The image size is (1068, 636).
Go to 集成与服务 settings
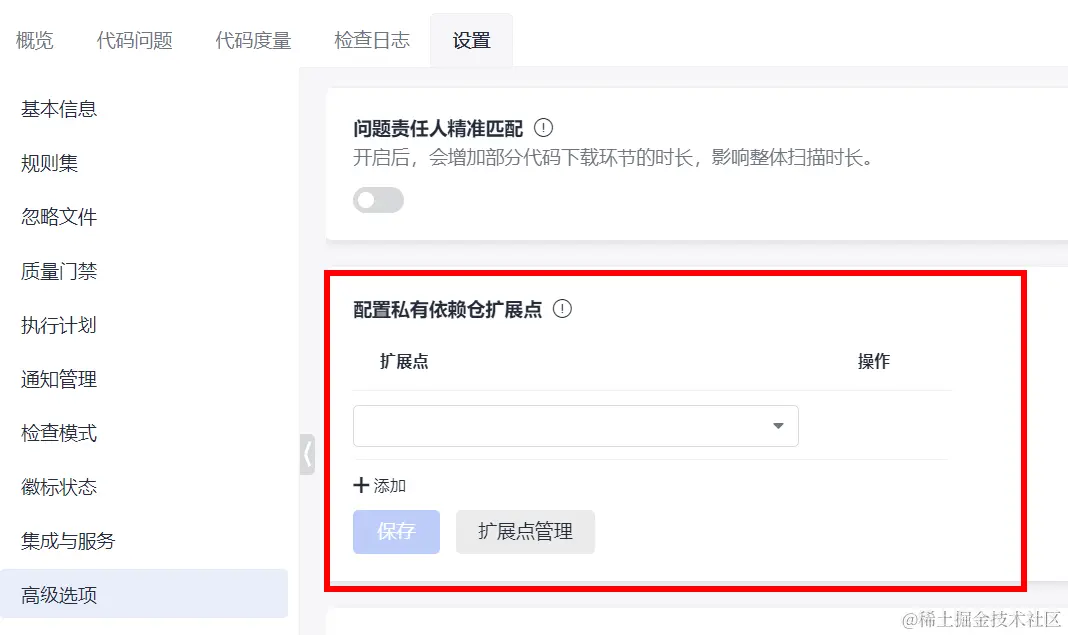point(68,541)
